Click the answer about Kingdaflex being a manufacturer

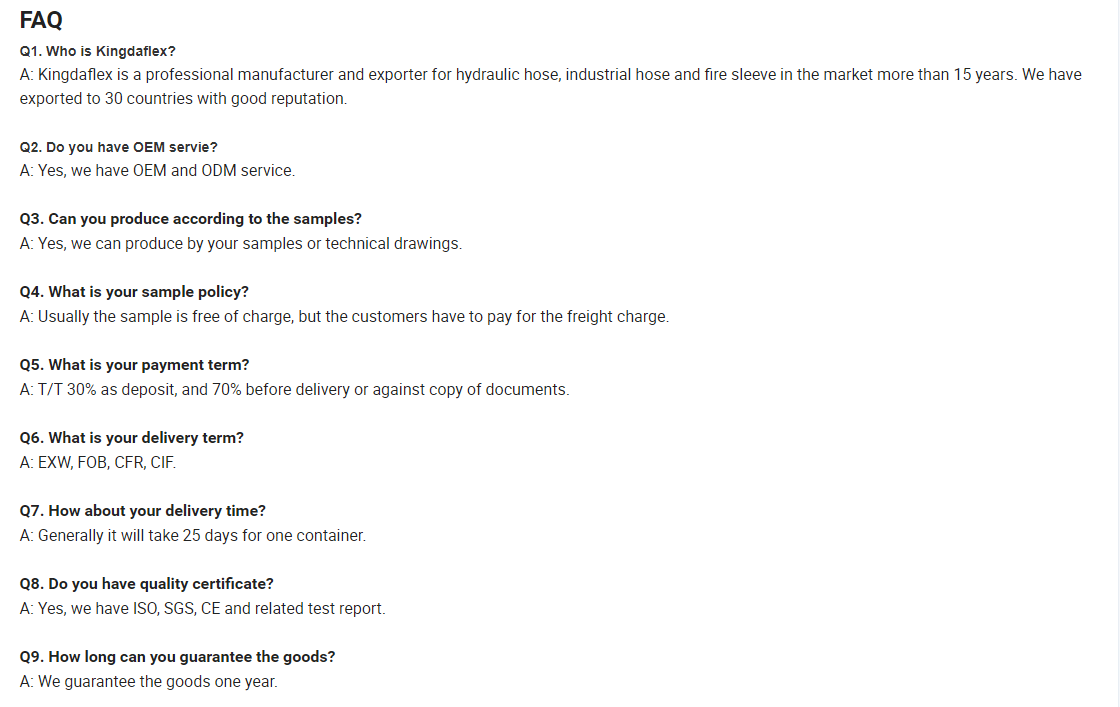coord(551,86)
